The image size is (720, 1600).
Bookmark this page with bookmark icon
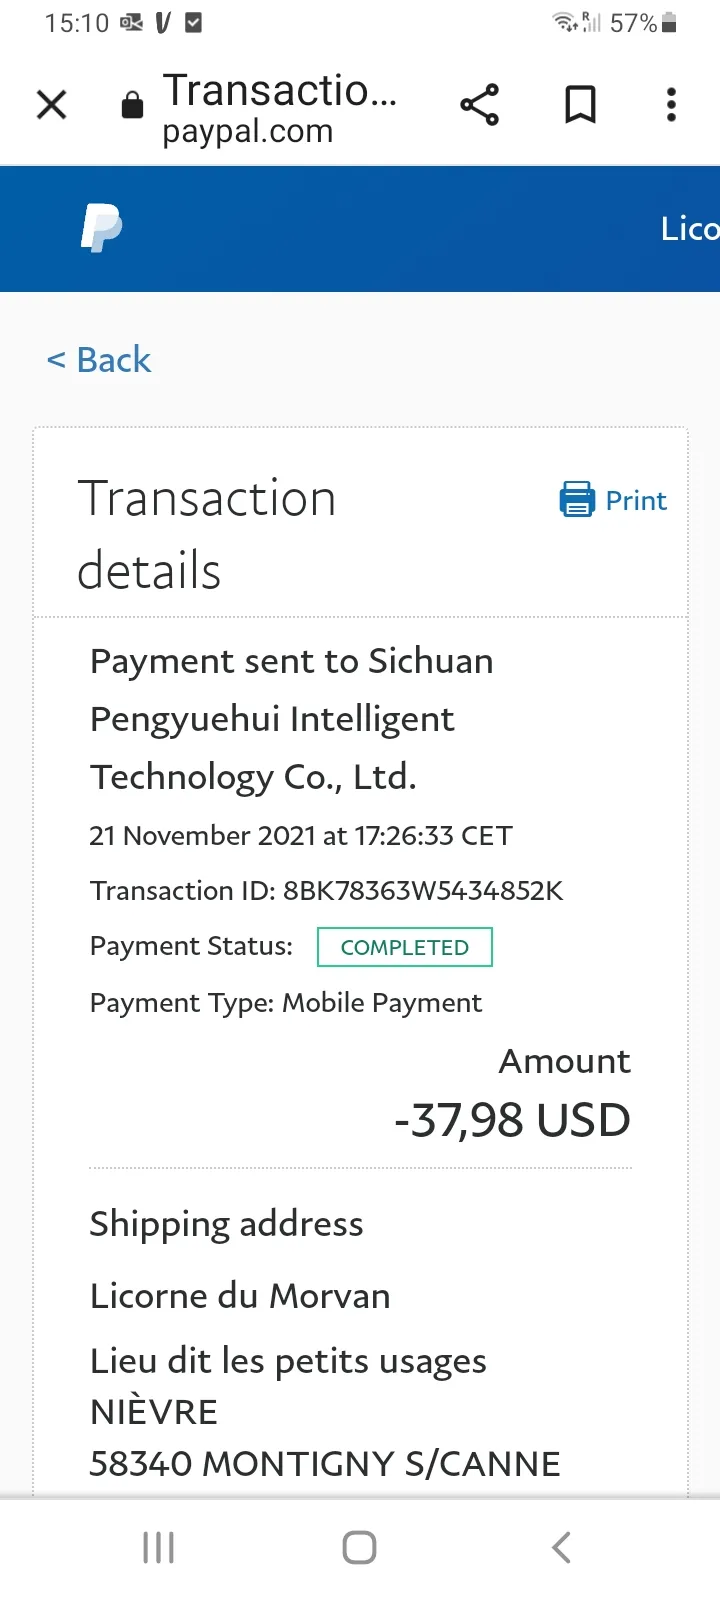point(580,104)
